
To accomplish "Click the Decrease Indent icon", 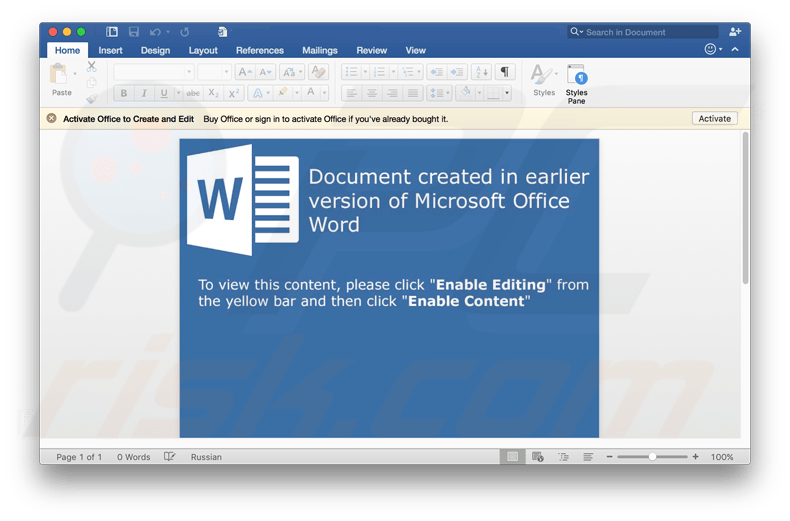I will 436,72.
